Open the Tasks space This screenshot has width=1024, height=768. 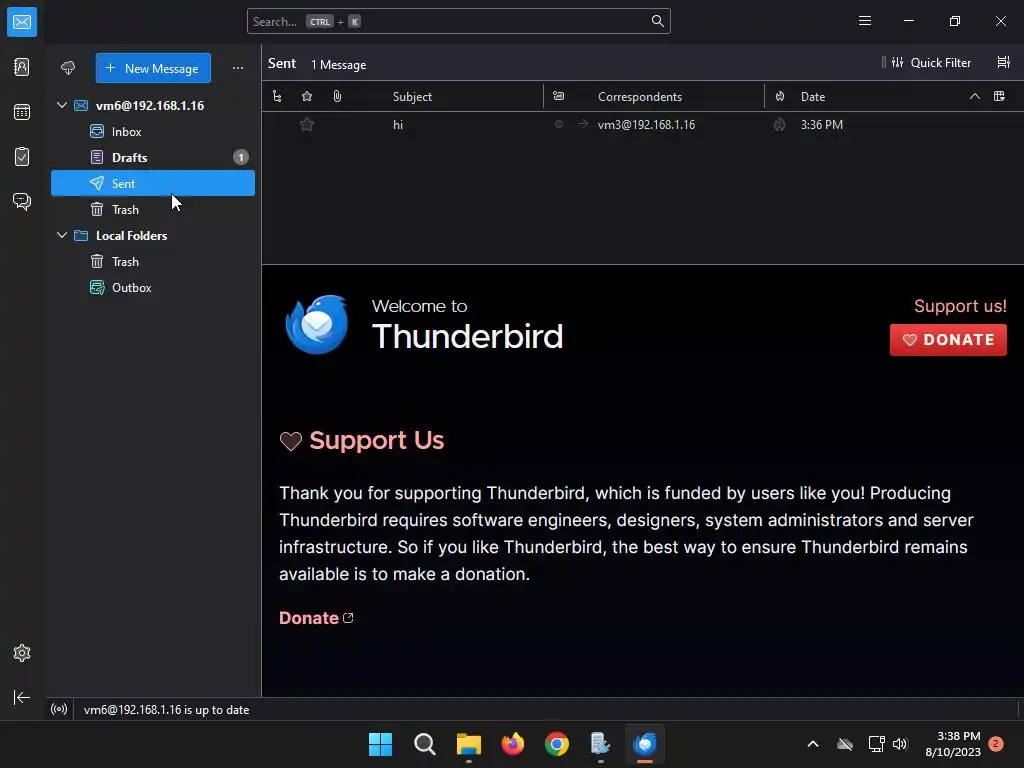point(22,157)
